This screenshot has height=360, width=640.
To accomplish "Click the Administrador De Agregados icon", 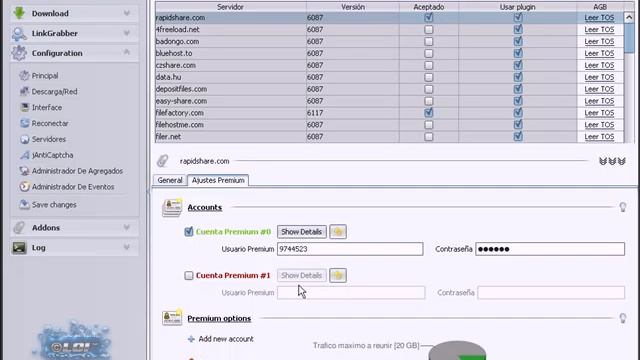I will 24,171.
